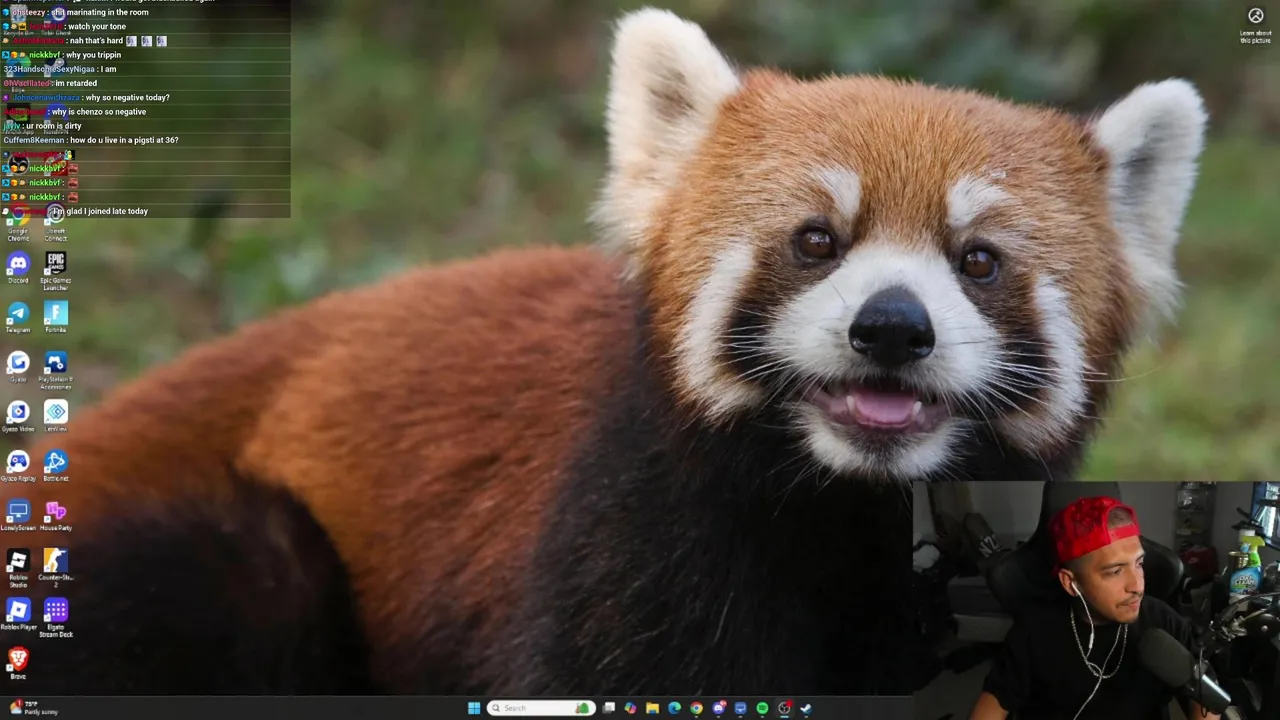Open the Telegram desktop icon

(x=18, y=317)
